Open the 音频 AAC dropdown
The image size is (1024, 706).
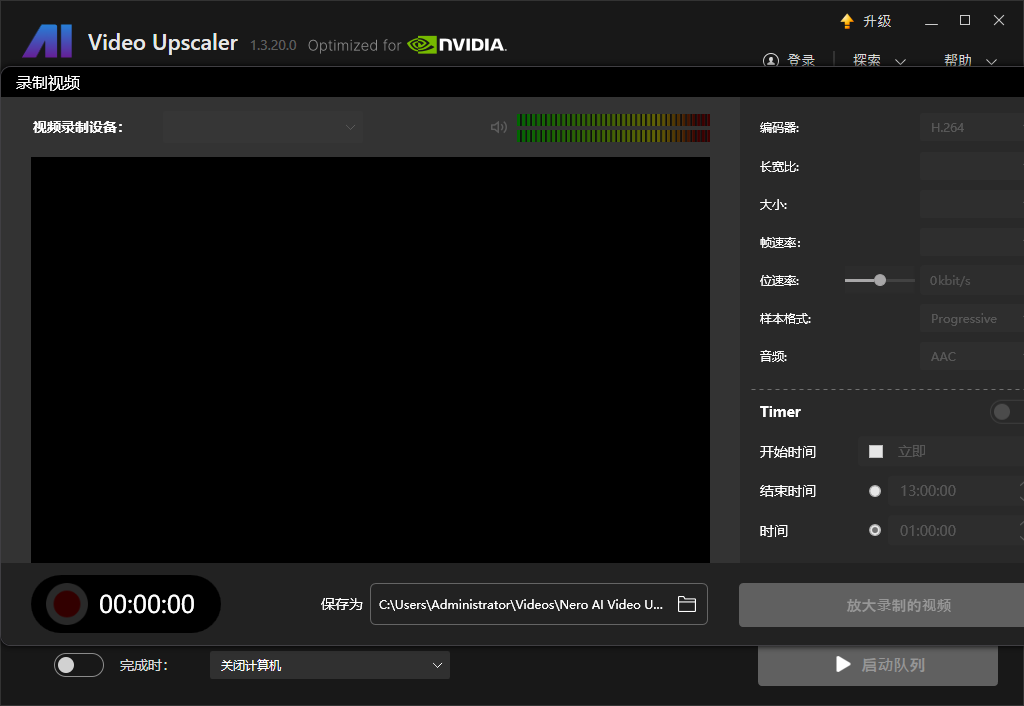(972, 357)
